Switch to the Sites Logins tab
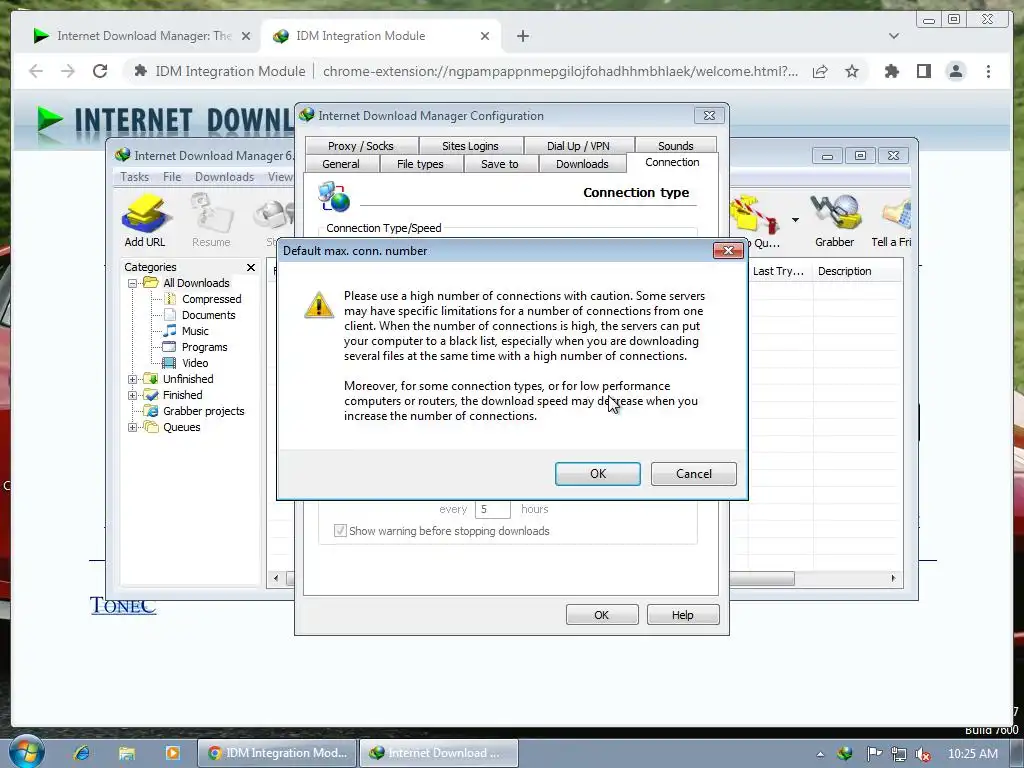 click(470, 146)
